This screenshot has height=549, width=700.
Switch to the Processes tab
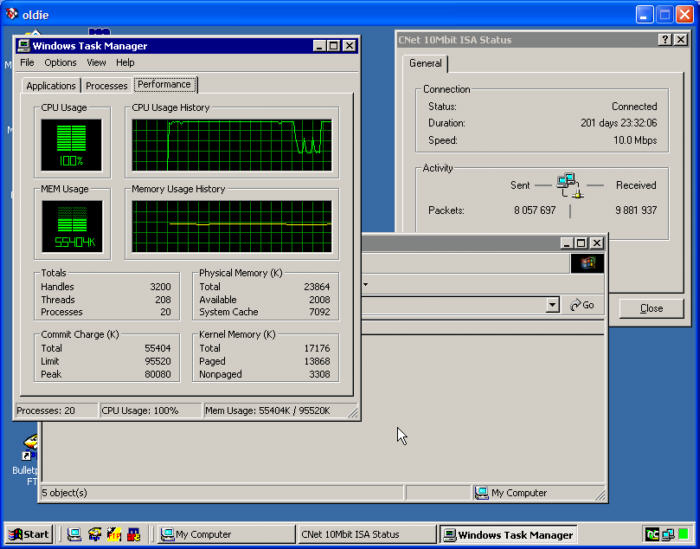click(106, 86)
